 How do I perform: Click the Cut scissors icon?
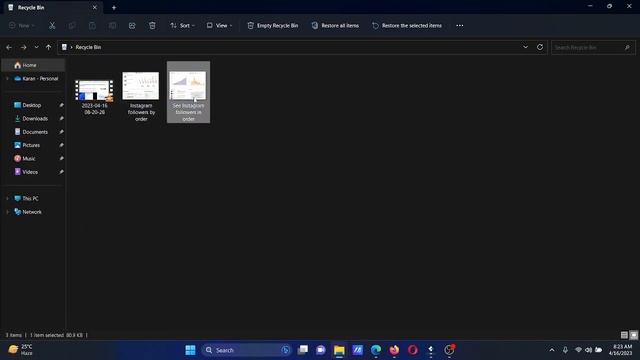point(52,25)
